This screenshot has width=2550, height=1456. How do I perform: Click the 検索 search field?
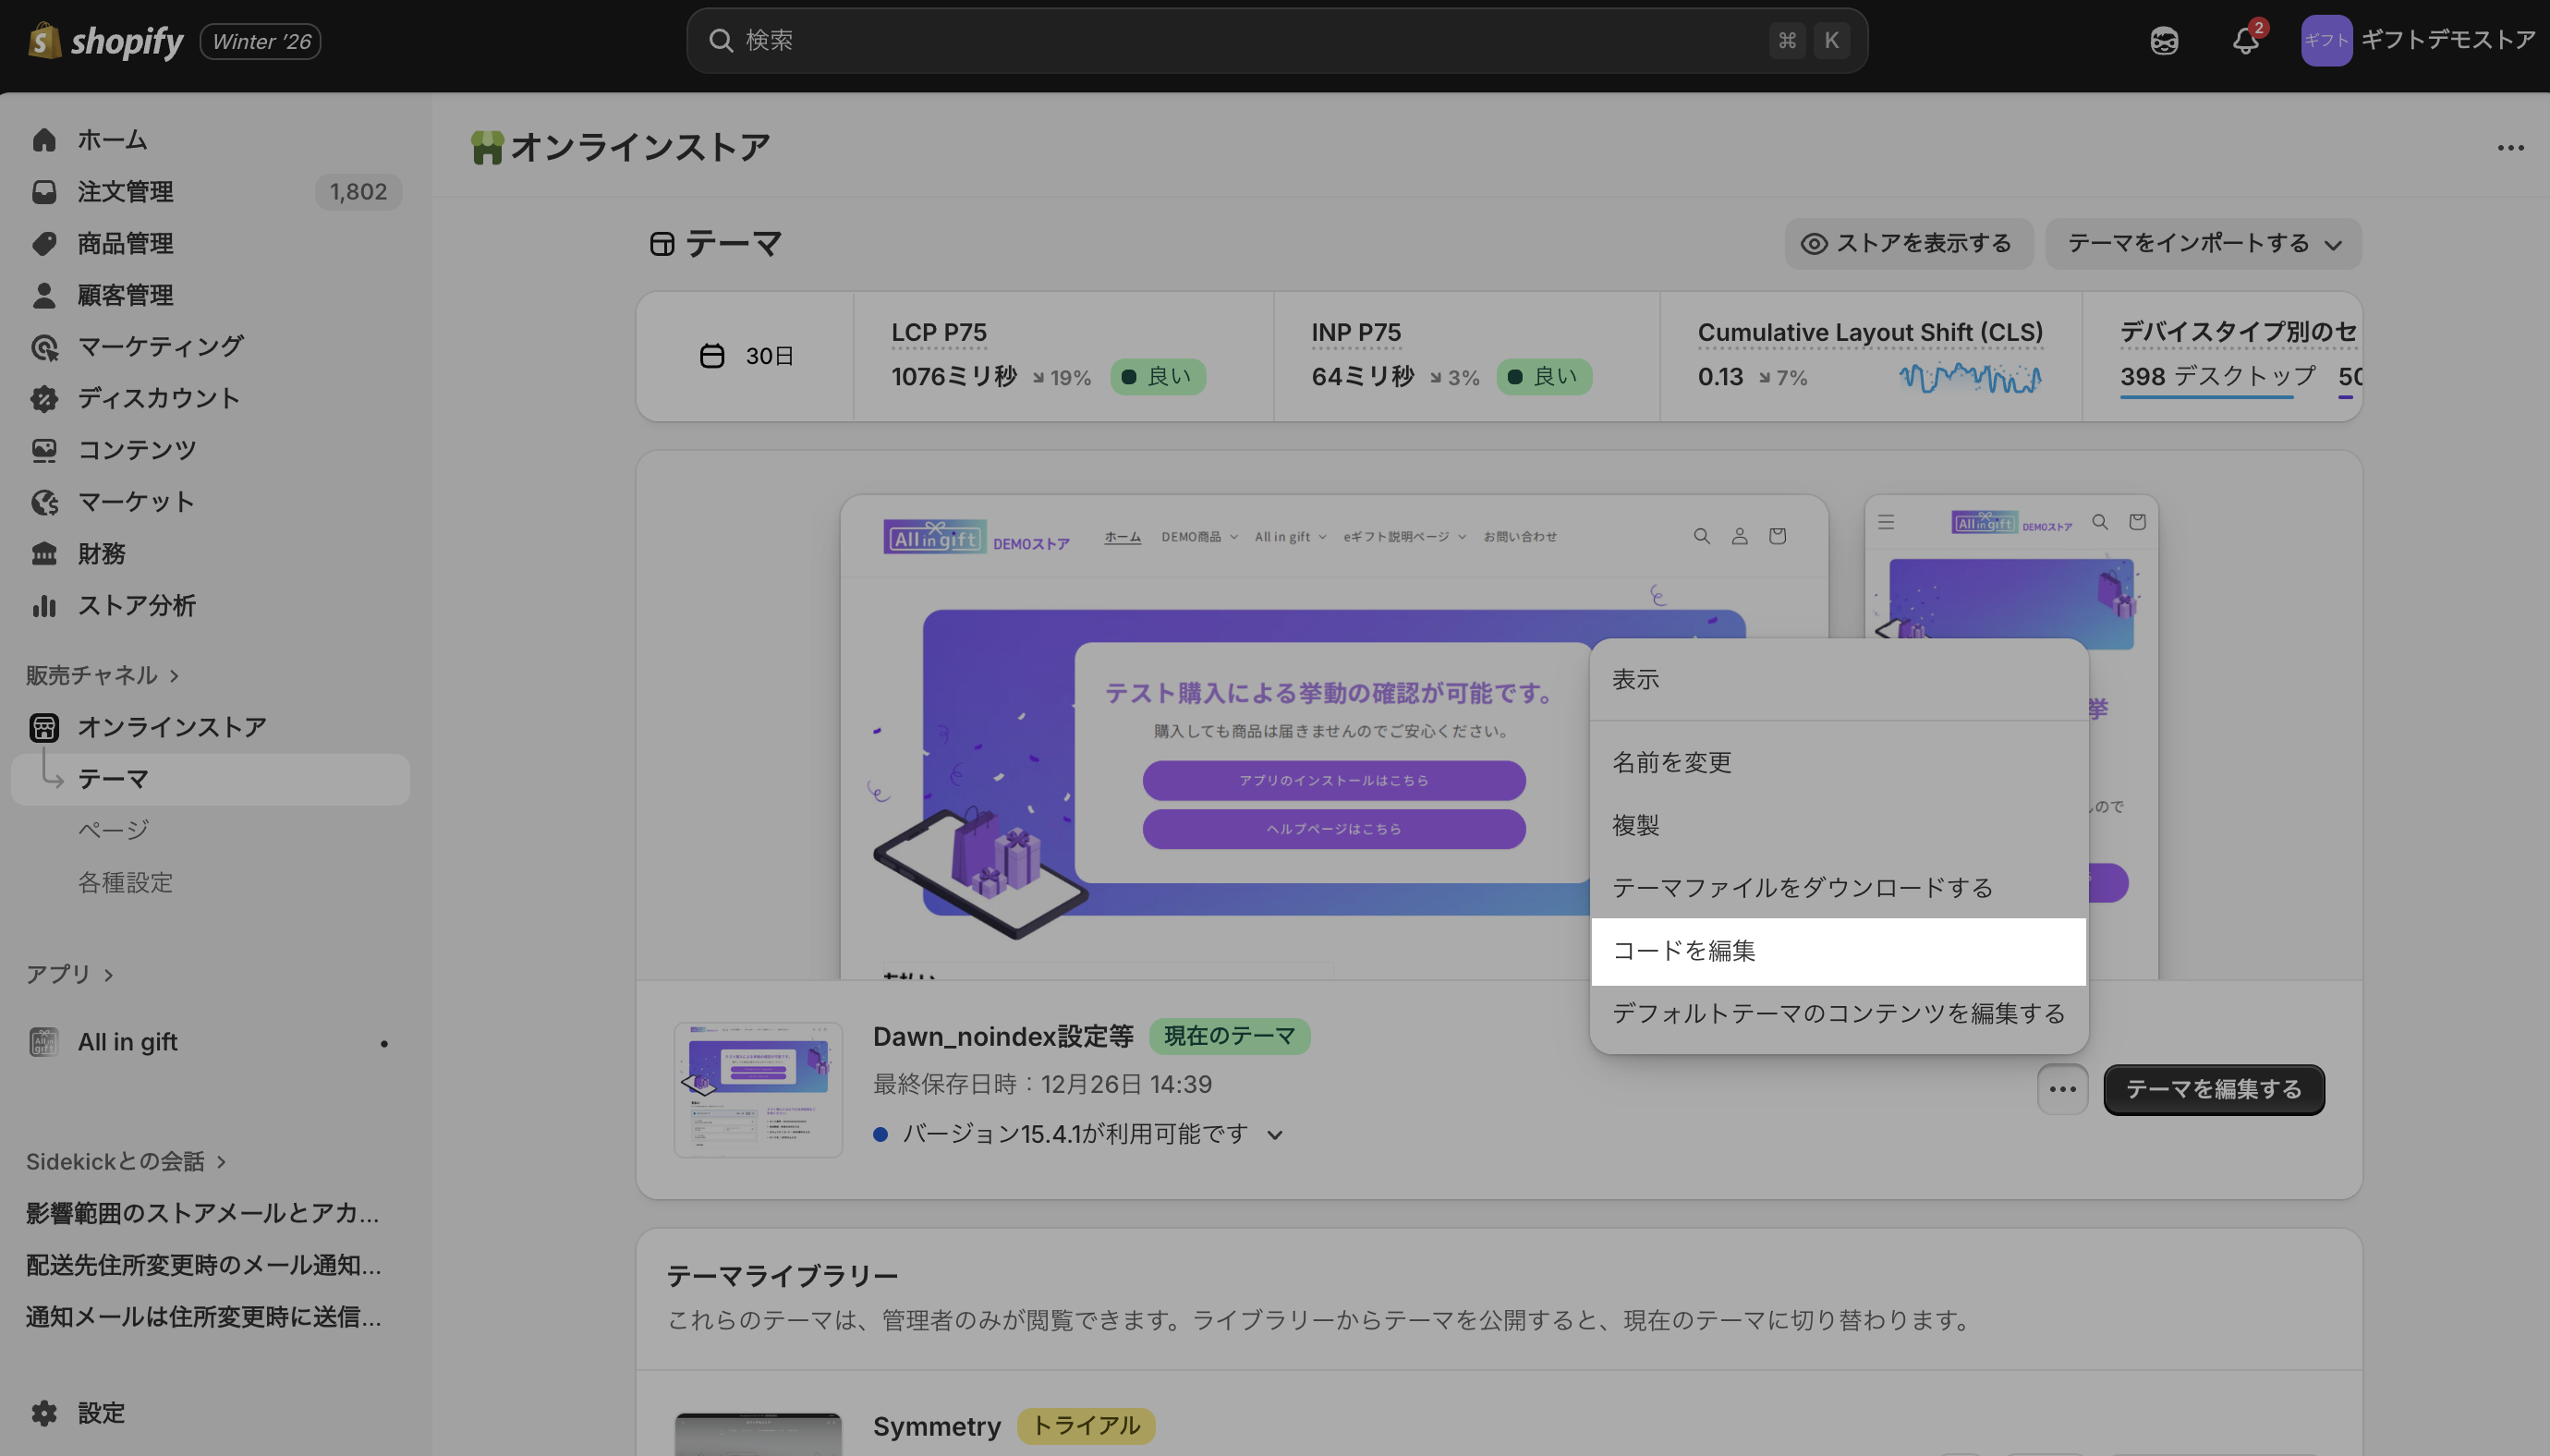click(x=1250, y=41)
